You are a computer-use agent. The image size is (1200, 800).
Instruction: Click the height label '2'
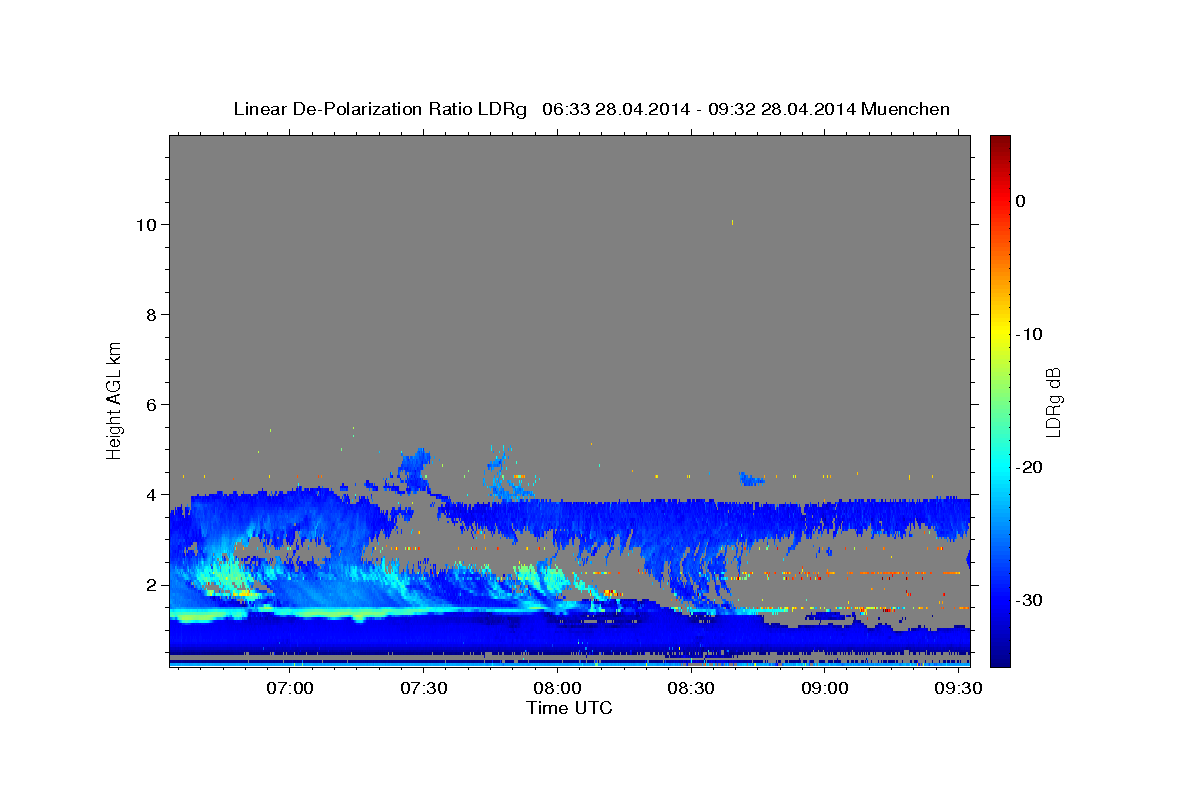tap(152, 585)
